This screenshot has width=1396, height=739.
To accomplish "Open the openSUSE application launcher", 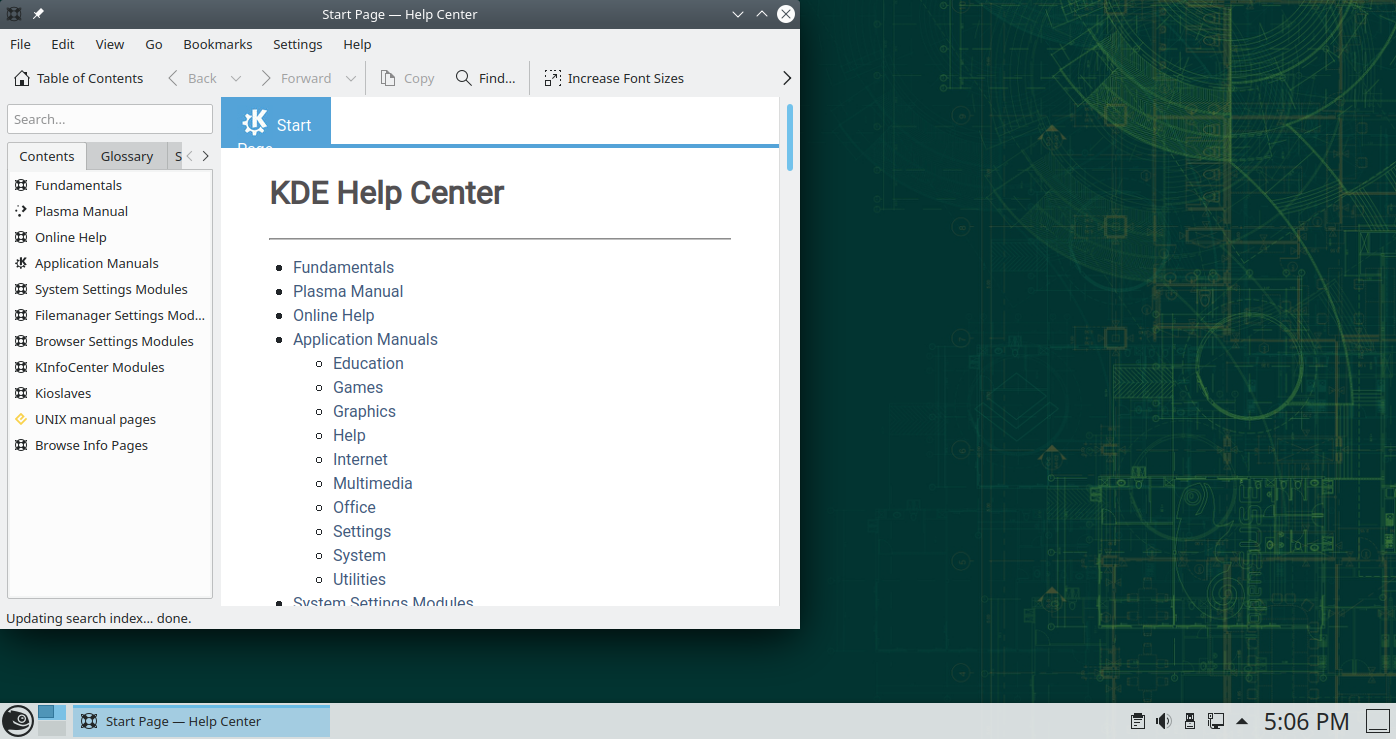I will (18, 721).
